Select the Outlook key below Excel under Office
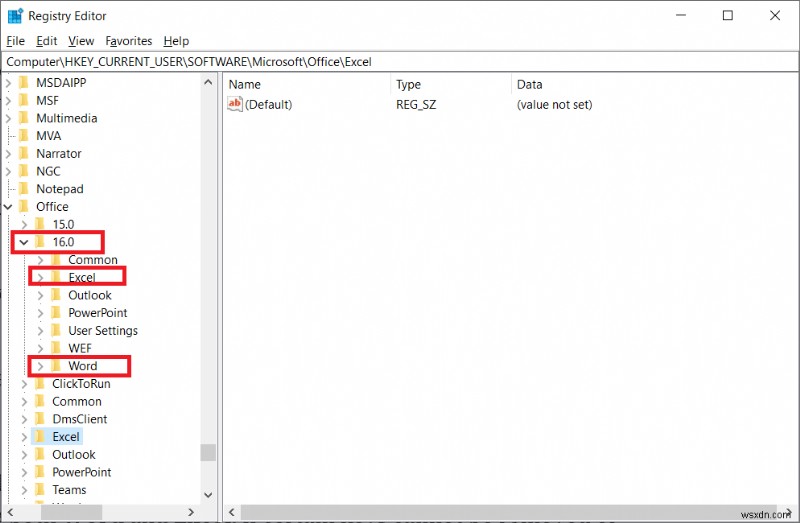The height and width of the screenshot is (523, 800). pos(74,454)
